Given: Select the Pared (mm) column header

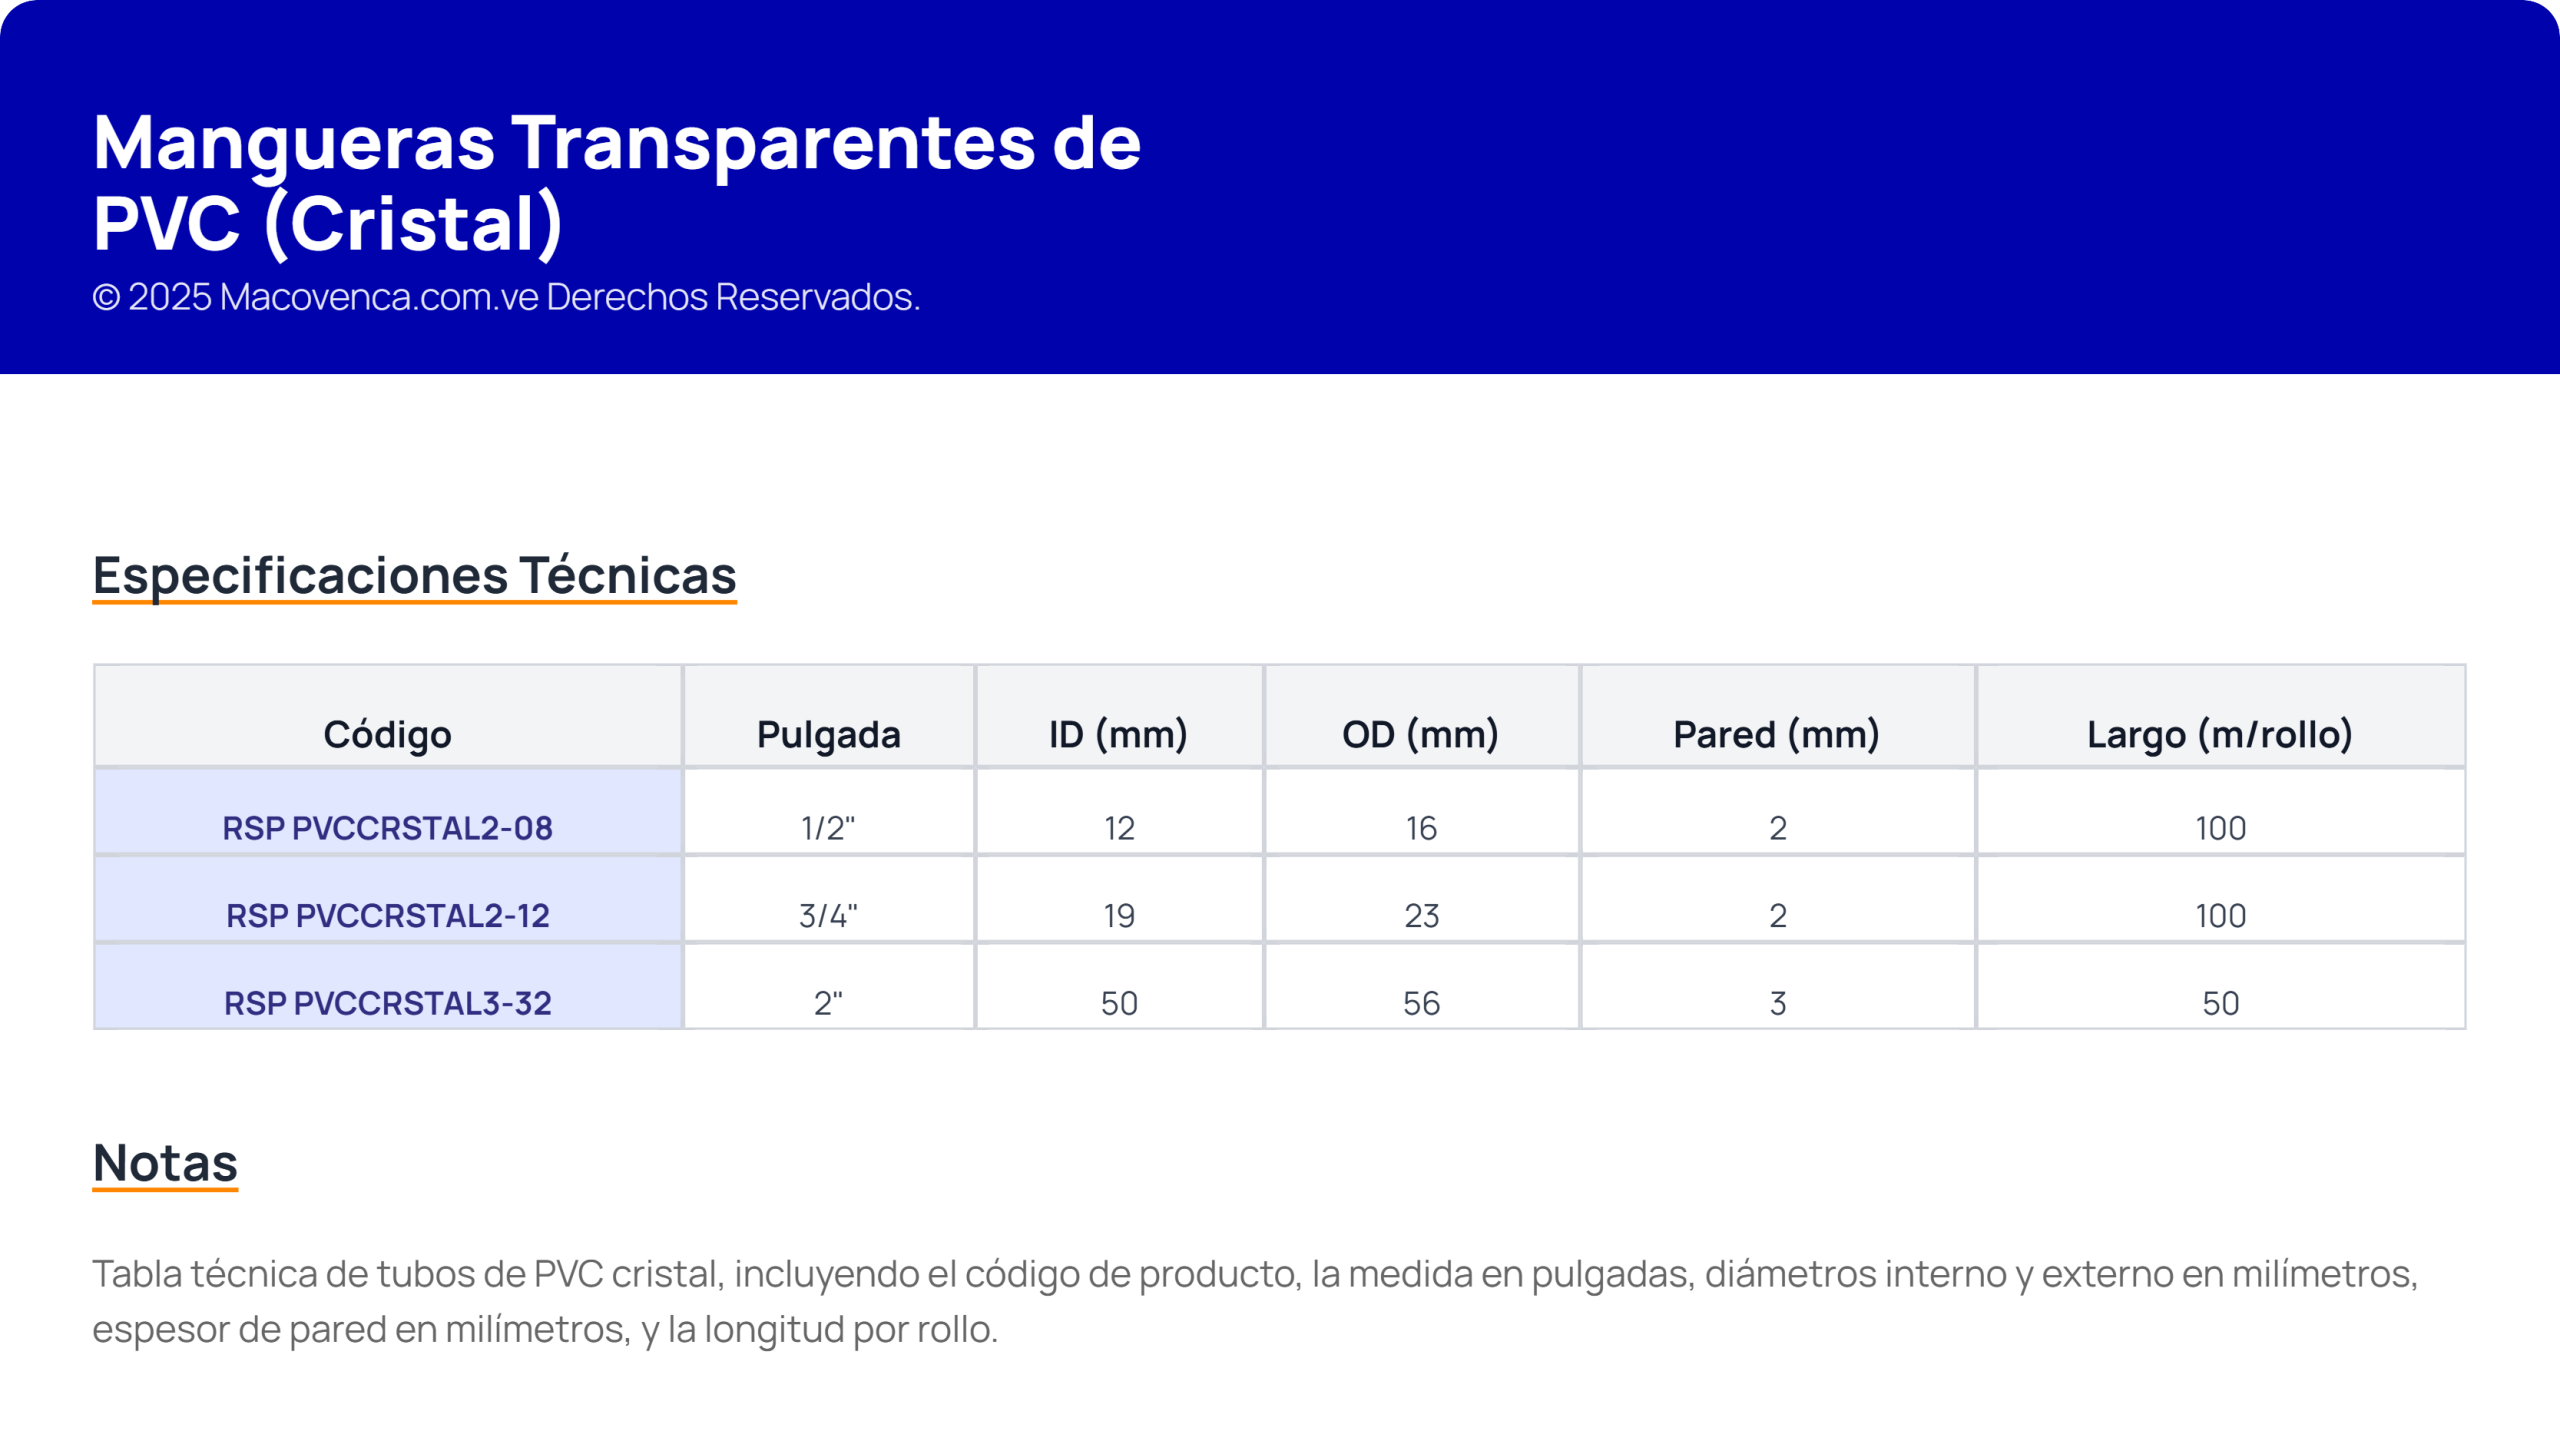Looking at the screenshot, I should [x=1776, y=734].
